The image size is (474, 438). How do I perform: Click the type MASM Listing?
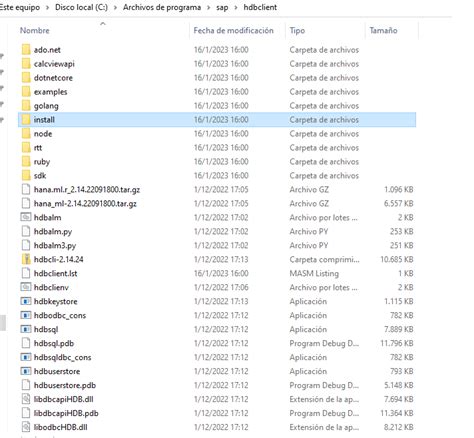click(x=314, y=273)
